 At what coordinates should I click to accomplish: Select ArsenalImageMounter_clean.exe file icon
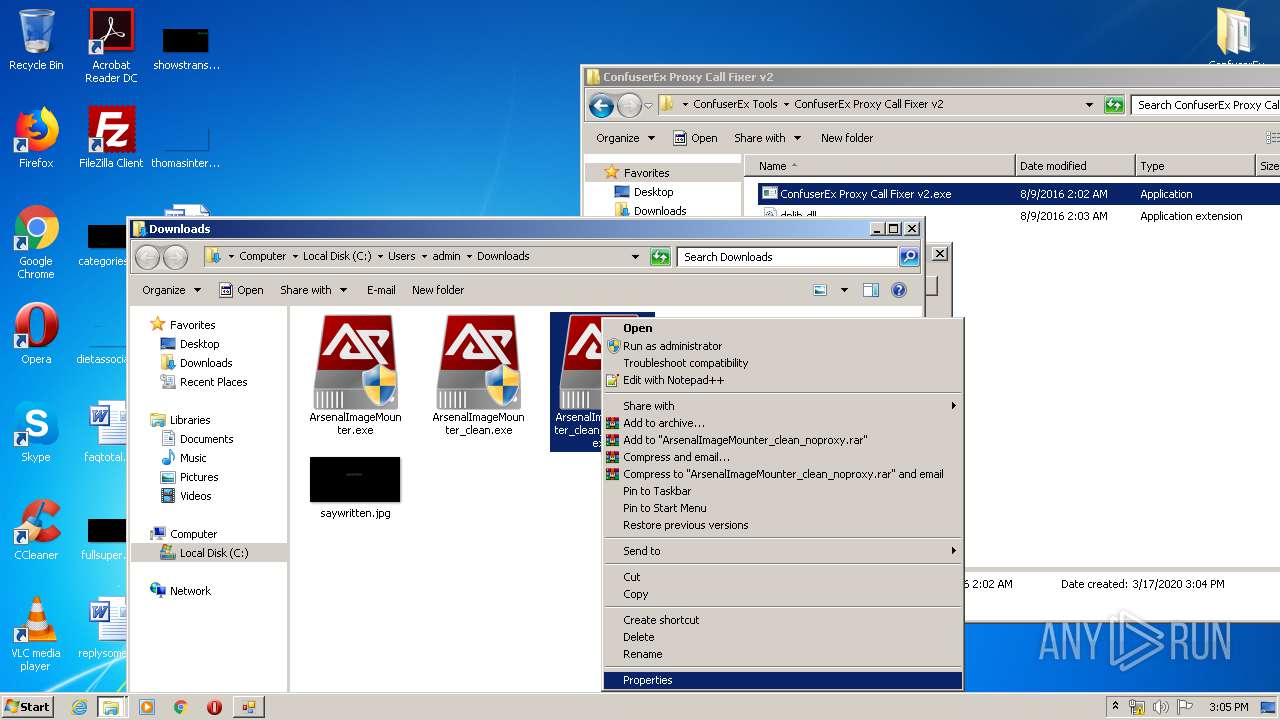pyautogui.click(x=478, y=375)
